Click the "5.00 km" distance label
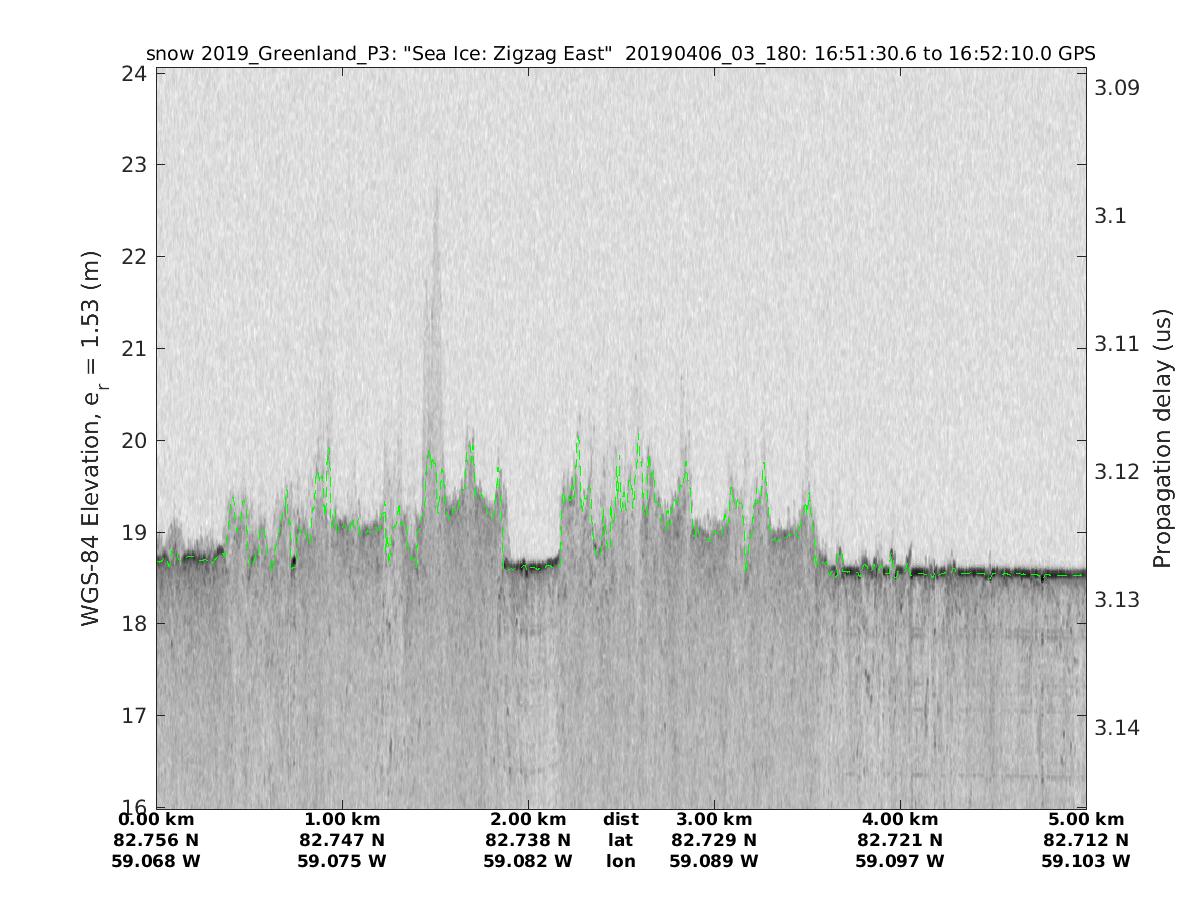This screenshot has width=1200, height=900. [x=1086, y=819]
